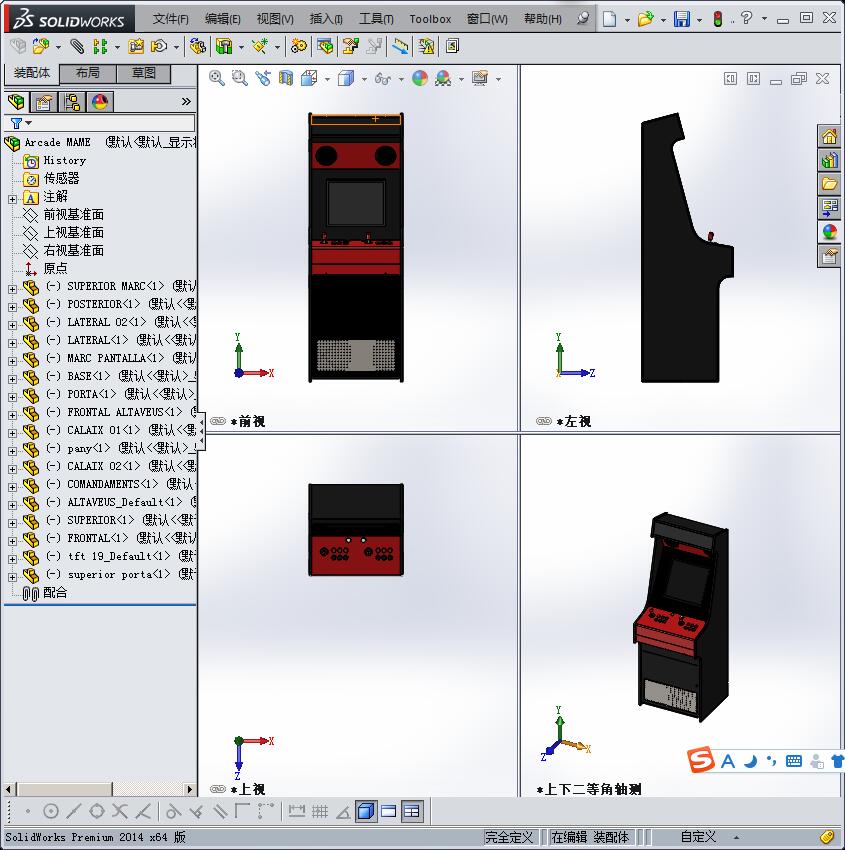The height and width of the screenshot is (850, 845).
Task: Click the Linear Component Pattern icon
Action: tap(100, 47)
